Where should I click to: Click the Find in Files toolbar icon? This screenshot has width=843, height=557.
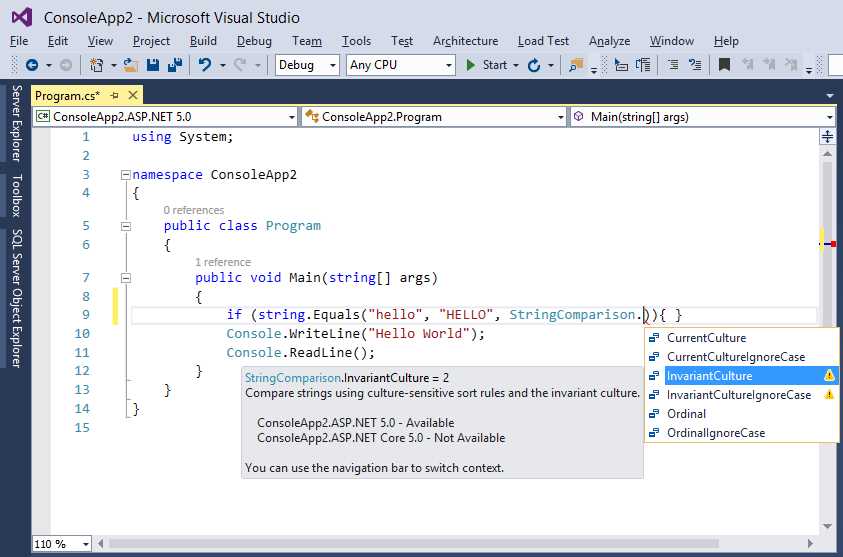(x=576, y=65)
